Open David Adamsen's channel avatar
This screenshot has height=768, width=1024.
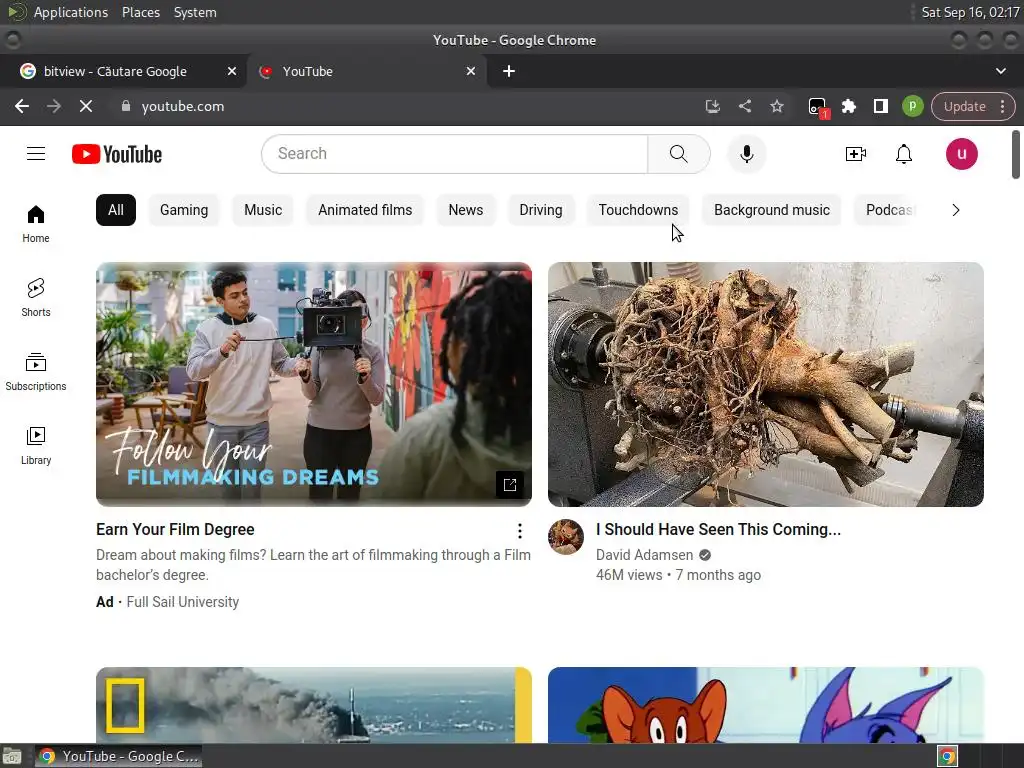(566, 537)
